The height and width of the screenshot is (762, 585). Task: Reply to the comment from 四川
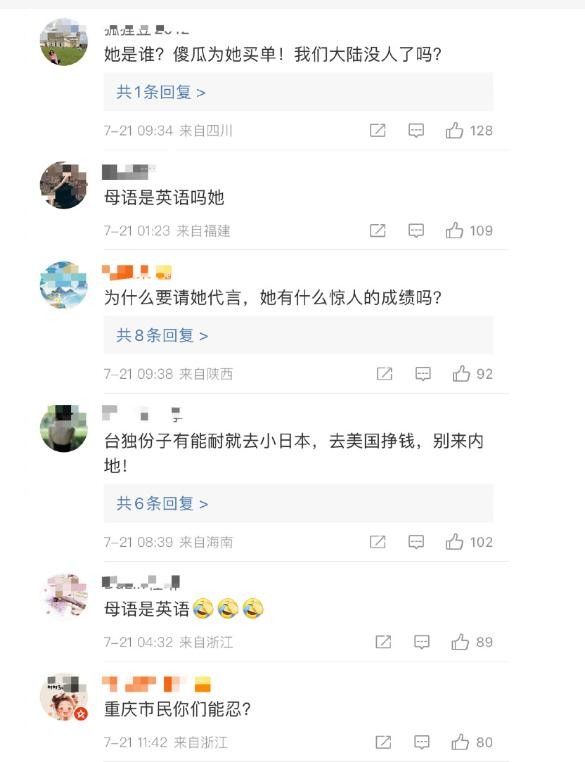(416, 130)
